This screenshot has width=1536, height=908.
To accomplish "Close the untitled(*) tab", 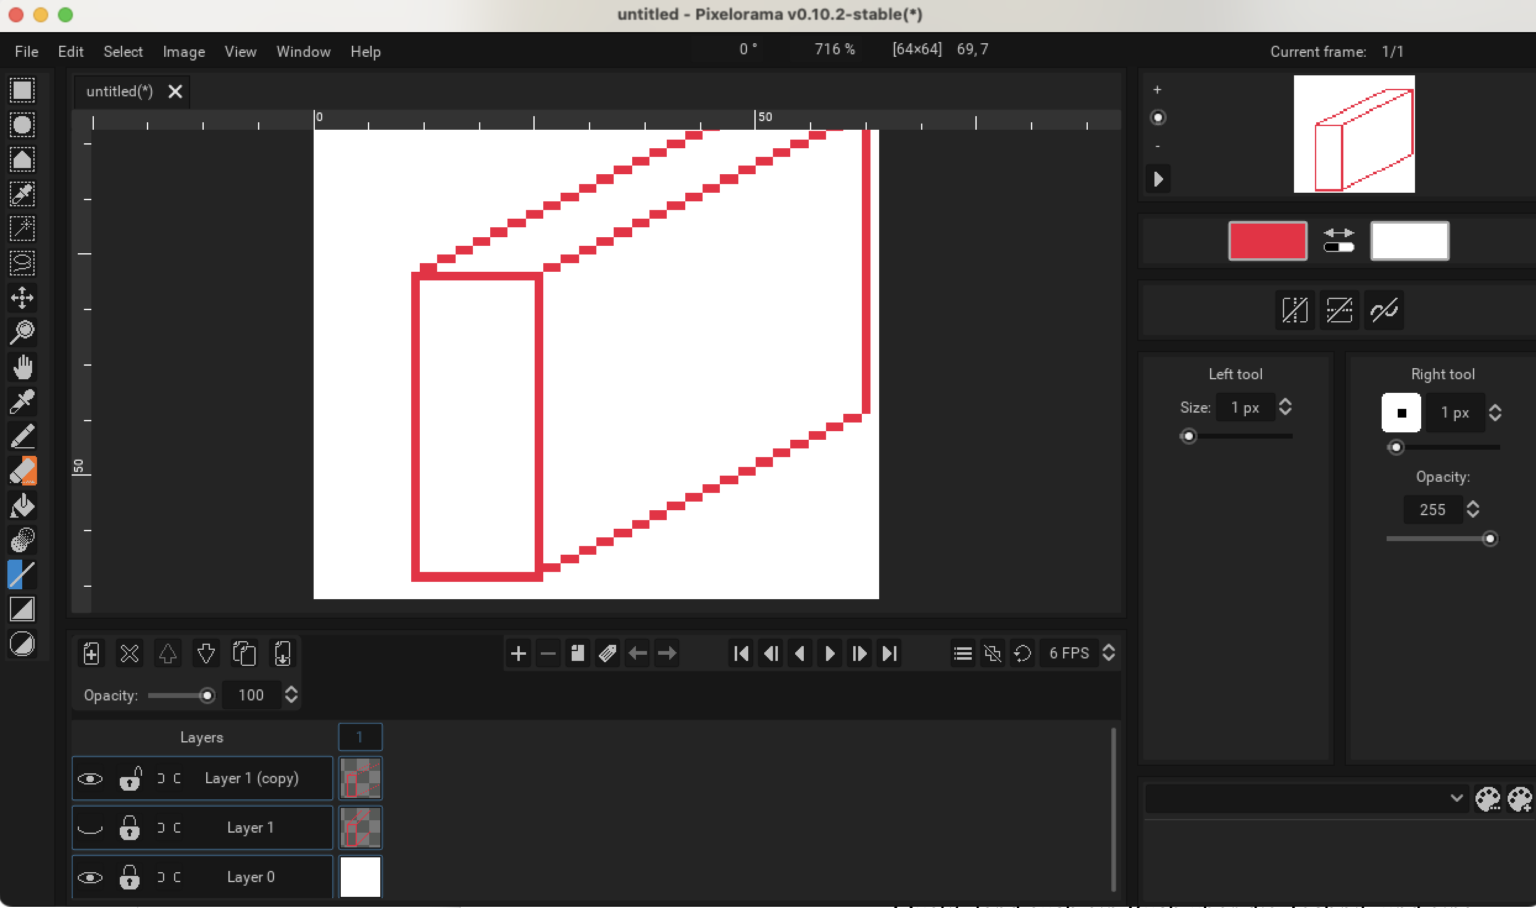I will click(x=175, y=91).
